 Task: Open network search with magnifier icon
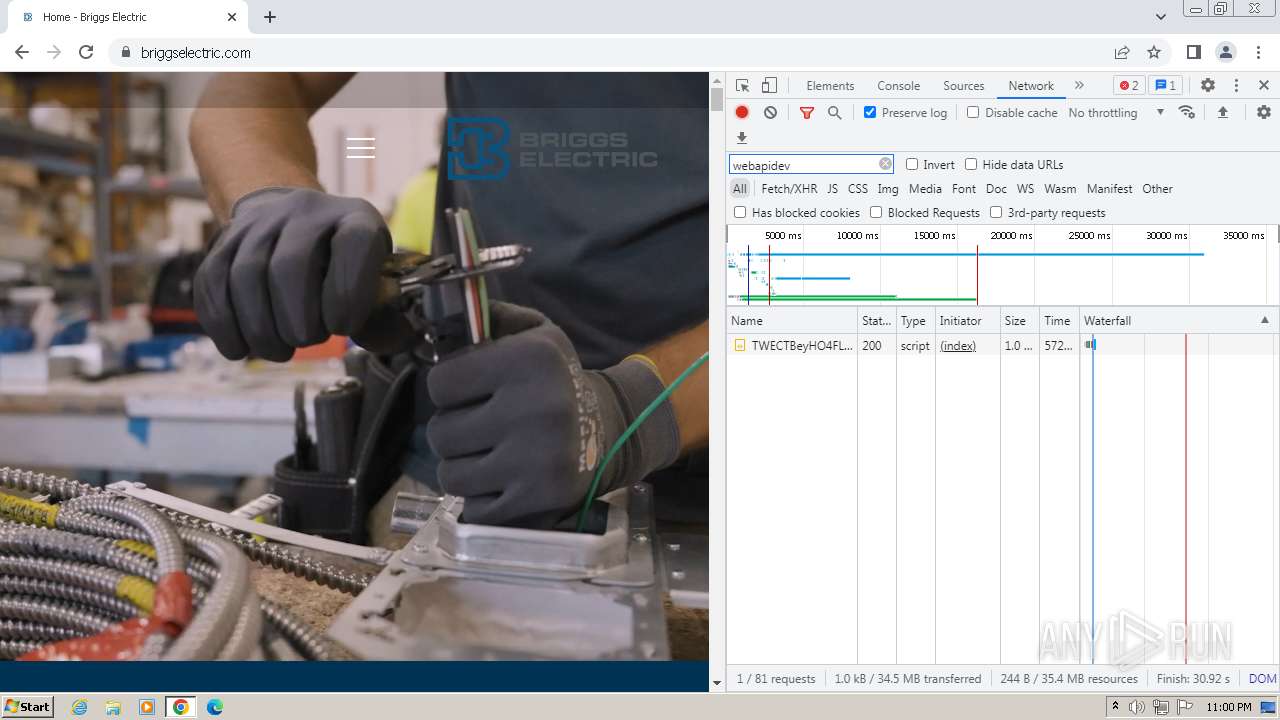tap(834, 113)
